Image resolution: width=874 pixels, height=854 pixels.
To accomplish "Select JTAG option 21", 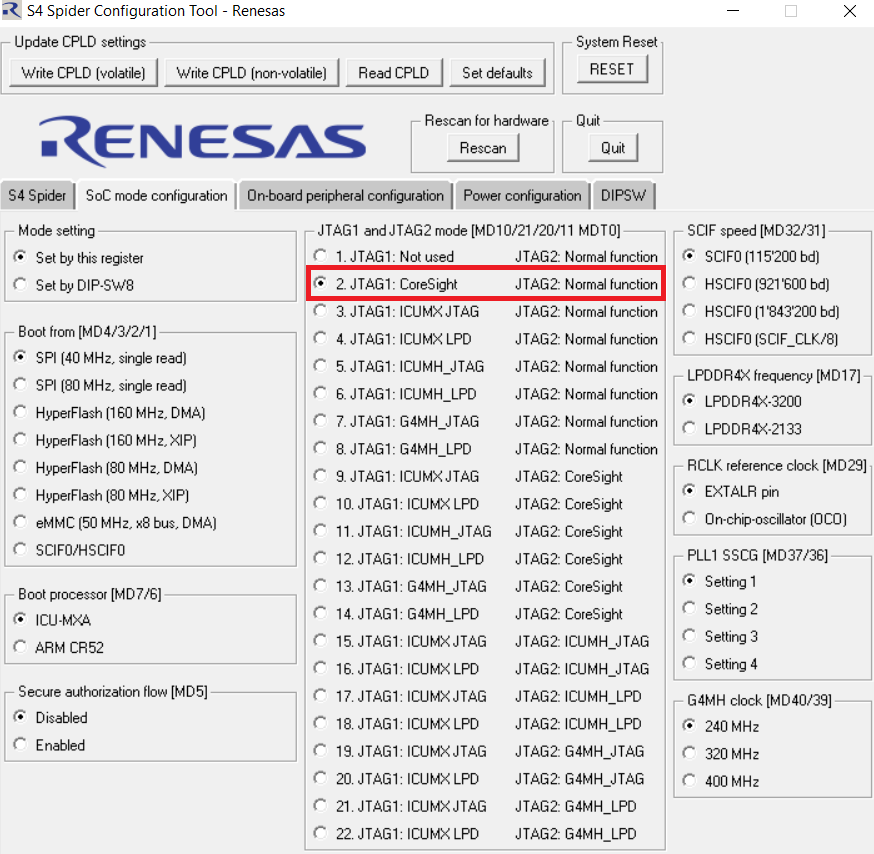I will (475, 806).
